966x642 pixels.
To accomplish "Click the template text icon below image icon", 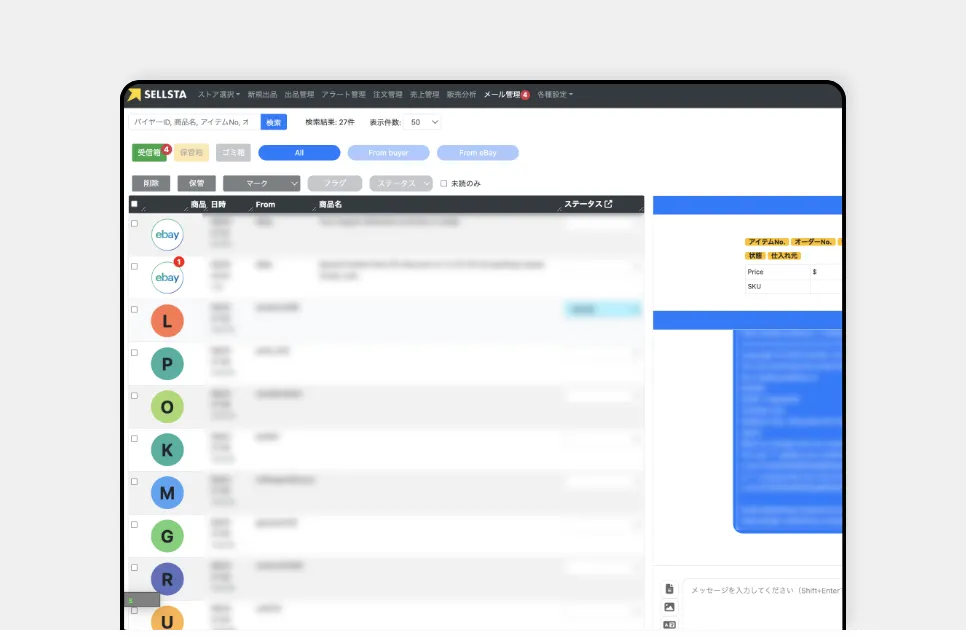I will pyautogui.click(x=669, y=624).
